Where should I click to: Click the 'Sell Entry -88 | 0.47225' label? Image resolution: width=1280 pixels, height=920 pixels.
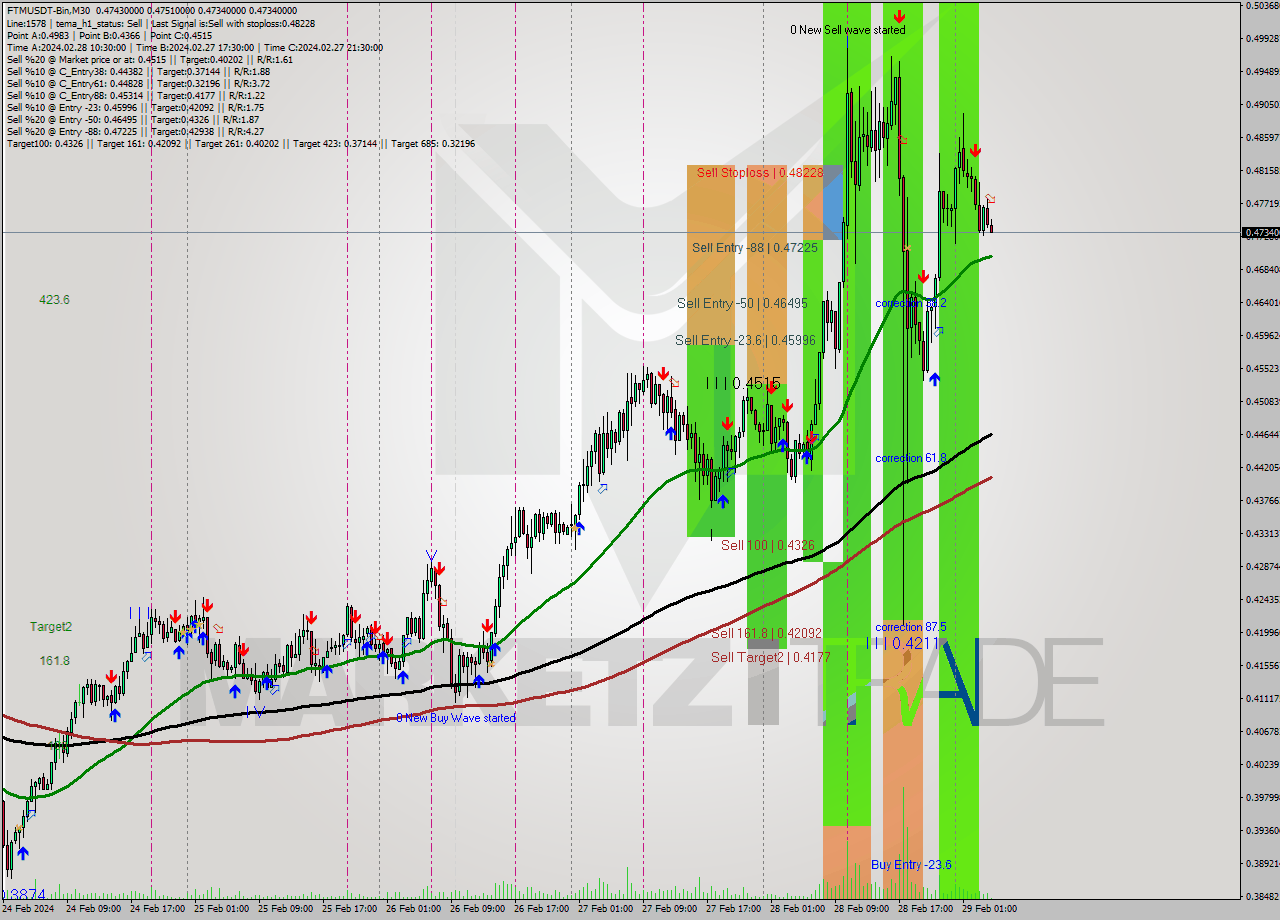click(755, 247)
